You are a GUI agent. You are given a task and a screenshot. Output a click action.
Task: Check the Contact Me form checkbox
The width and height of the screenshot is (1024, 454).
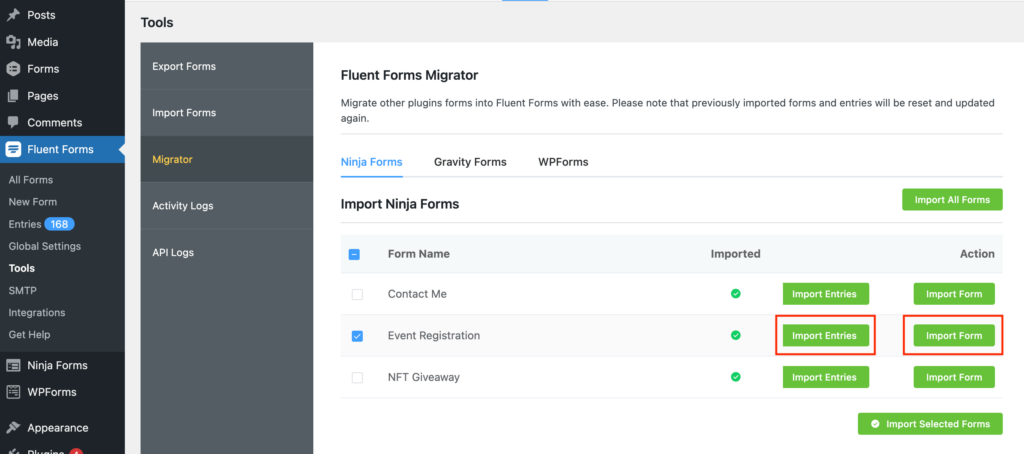pos(357,295)
